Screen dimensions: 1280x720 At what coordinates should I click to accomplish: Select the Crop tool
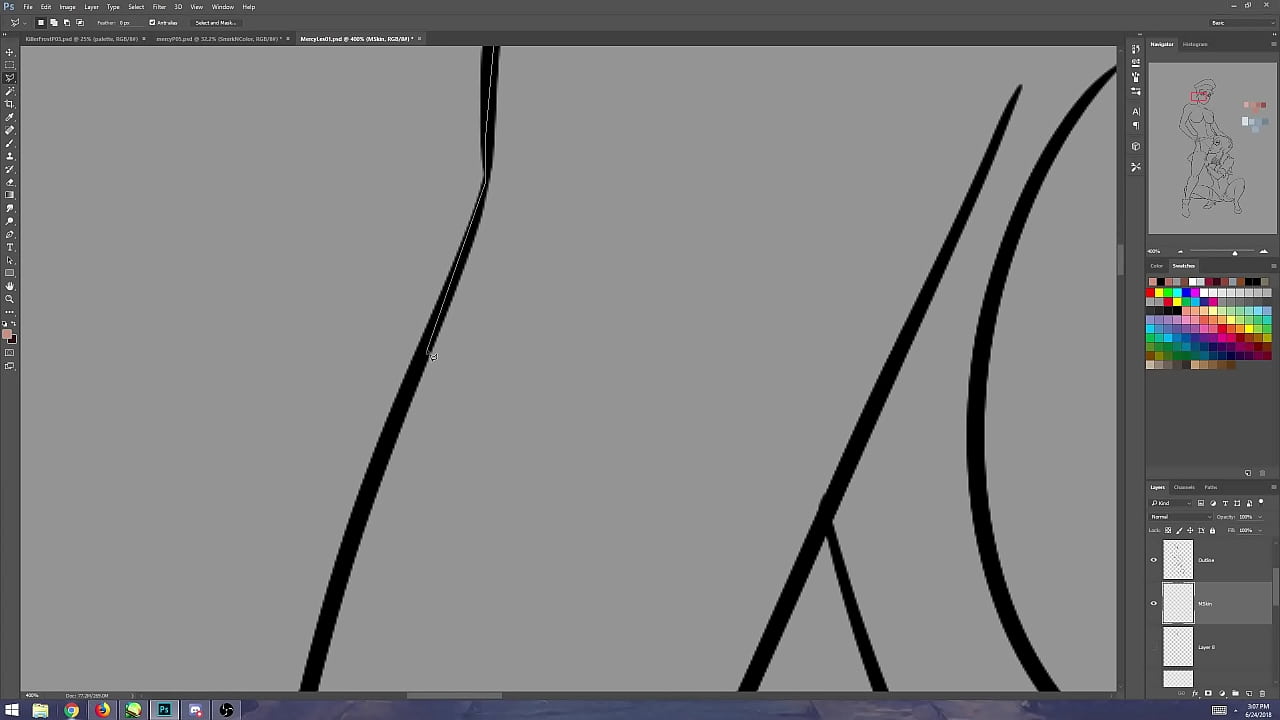pos(10,104)
